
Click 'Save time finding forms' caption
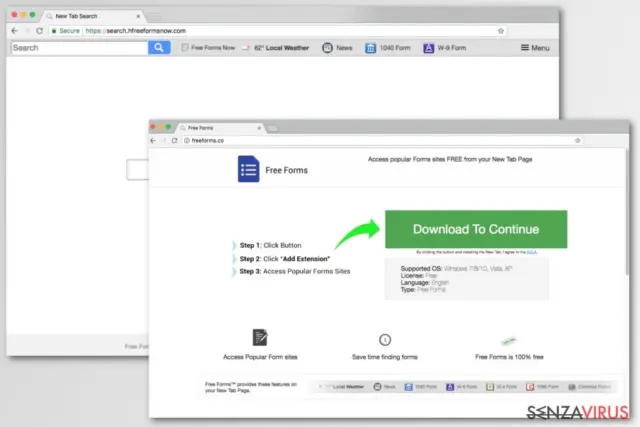385,357
